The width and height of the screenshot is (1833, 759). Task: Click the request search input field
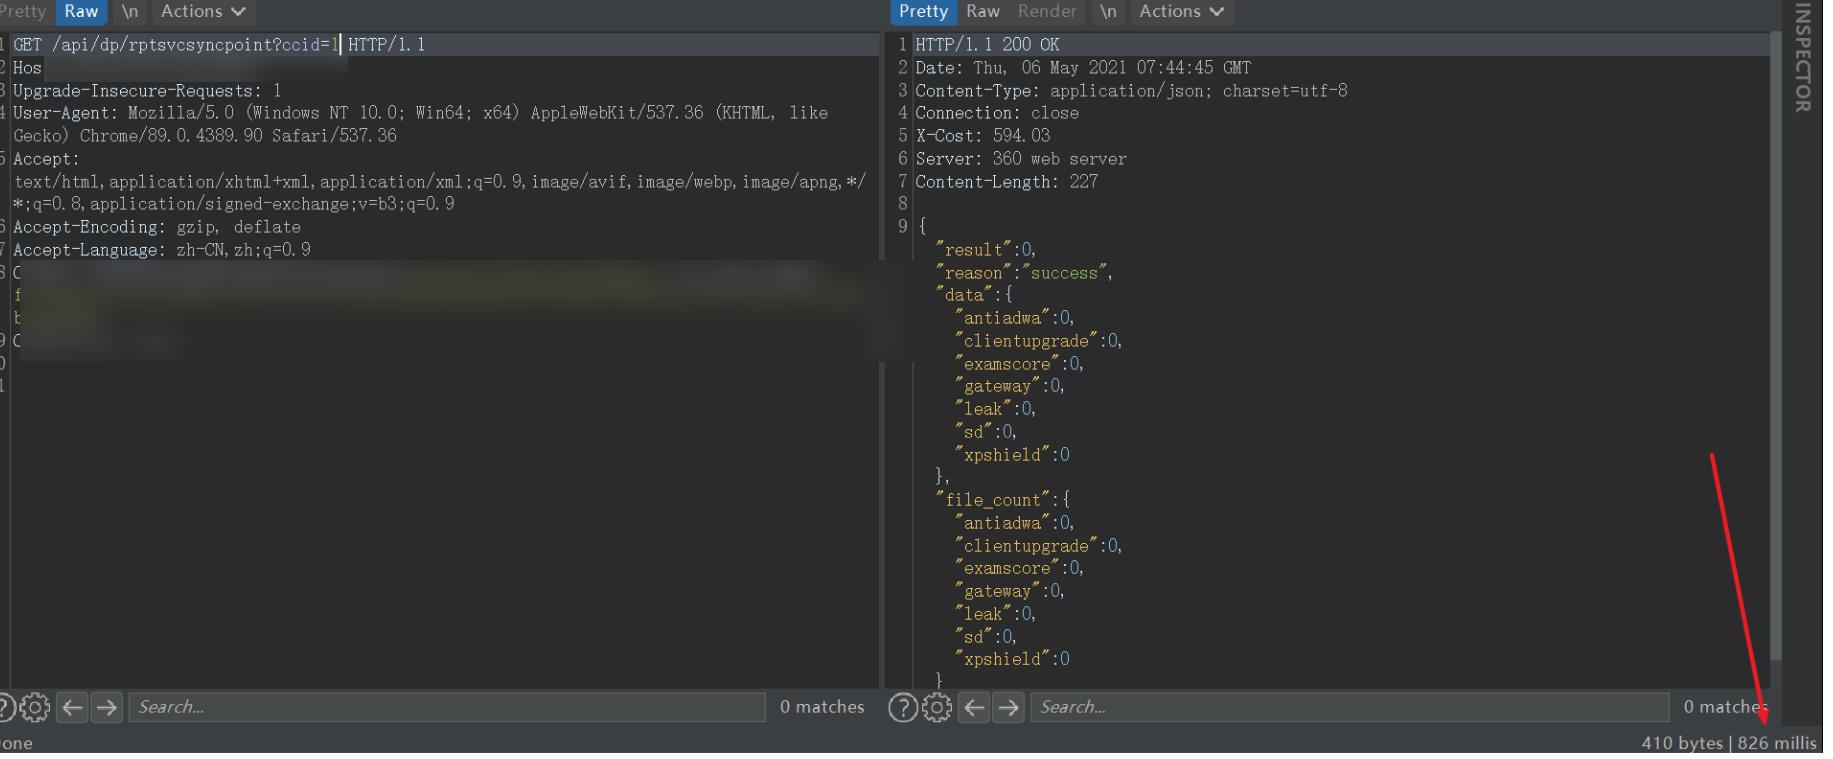point(447,707)
